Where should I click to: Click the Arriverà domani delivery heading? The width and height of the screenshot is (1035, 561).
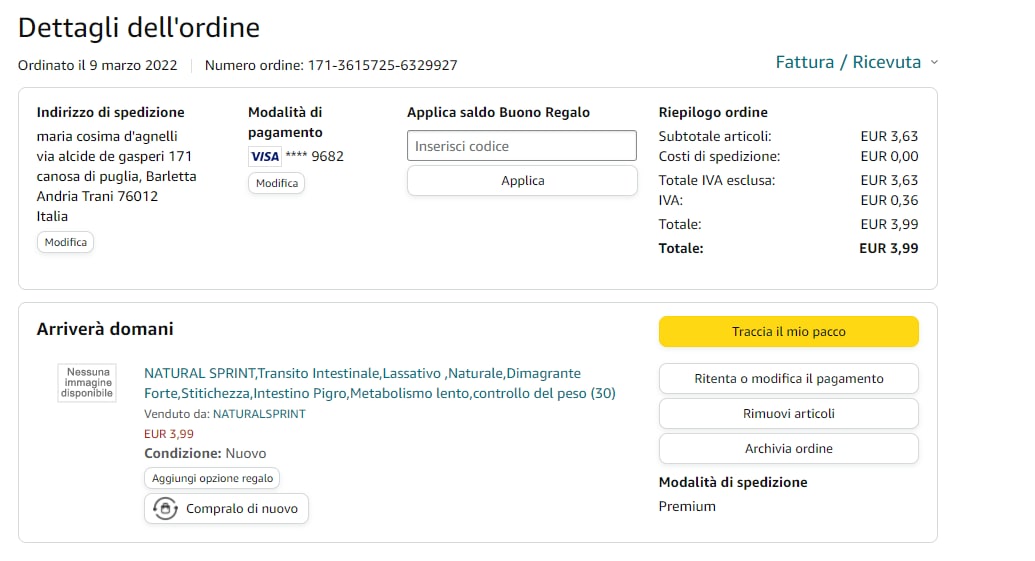point(105,329)
